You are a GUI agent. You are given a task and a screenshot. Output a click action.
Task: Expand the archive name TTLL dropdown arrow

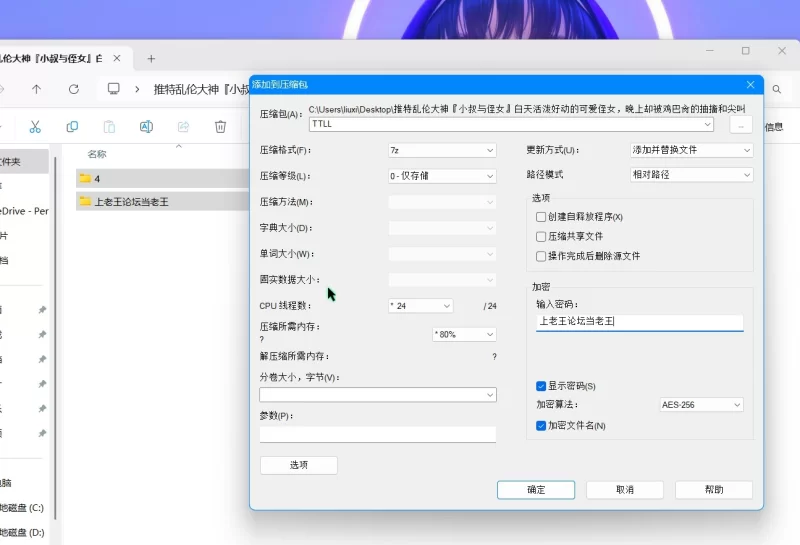(x=707, y=124)
